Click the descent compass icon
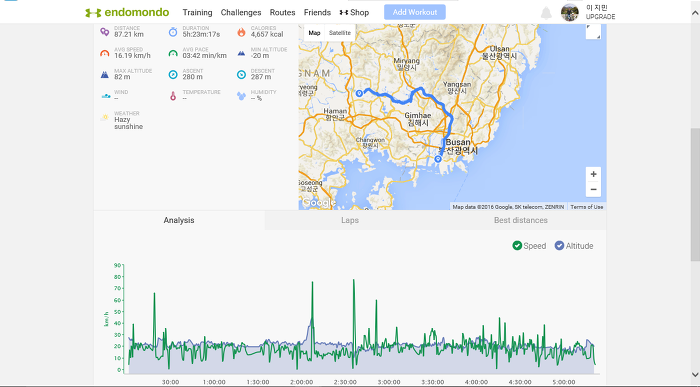 point(241,75)
